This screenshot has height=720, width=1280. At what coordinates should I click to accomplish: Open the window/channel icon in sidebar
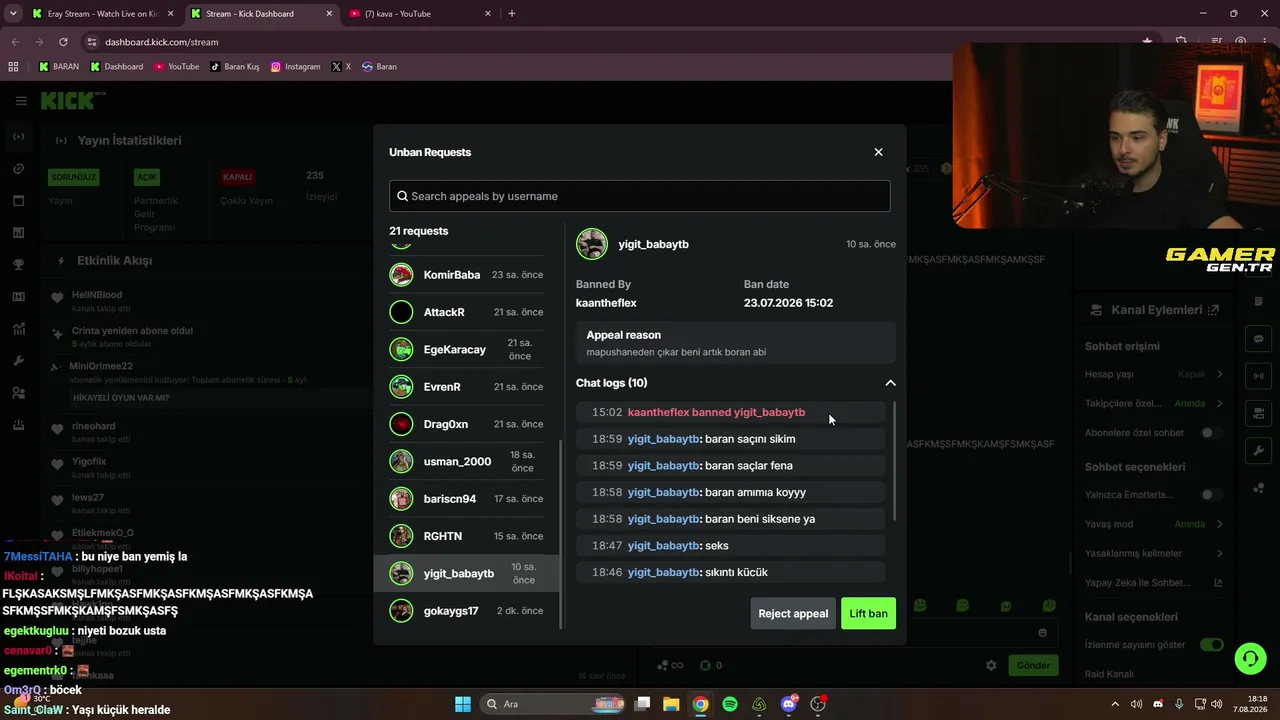tap(18, 201)
